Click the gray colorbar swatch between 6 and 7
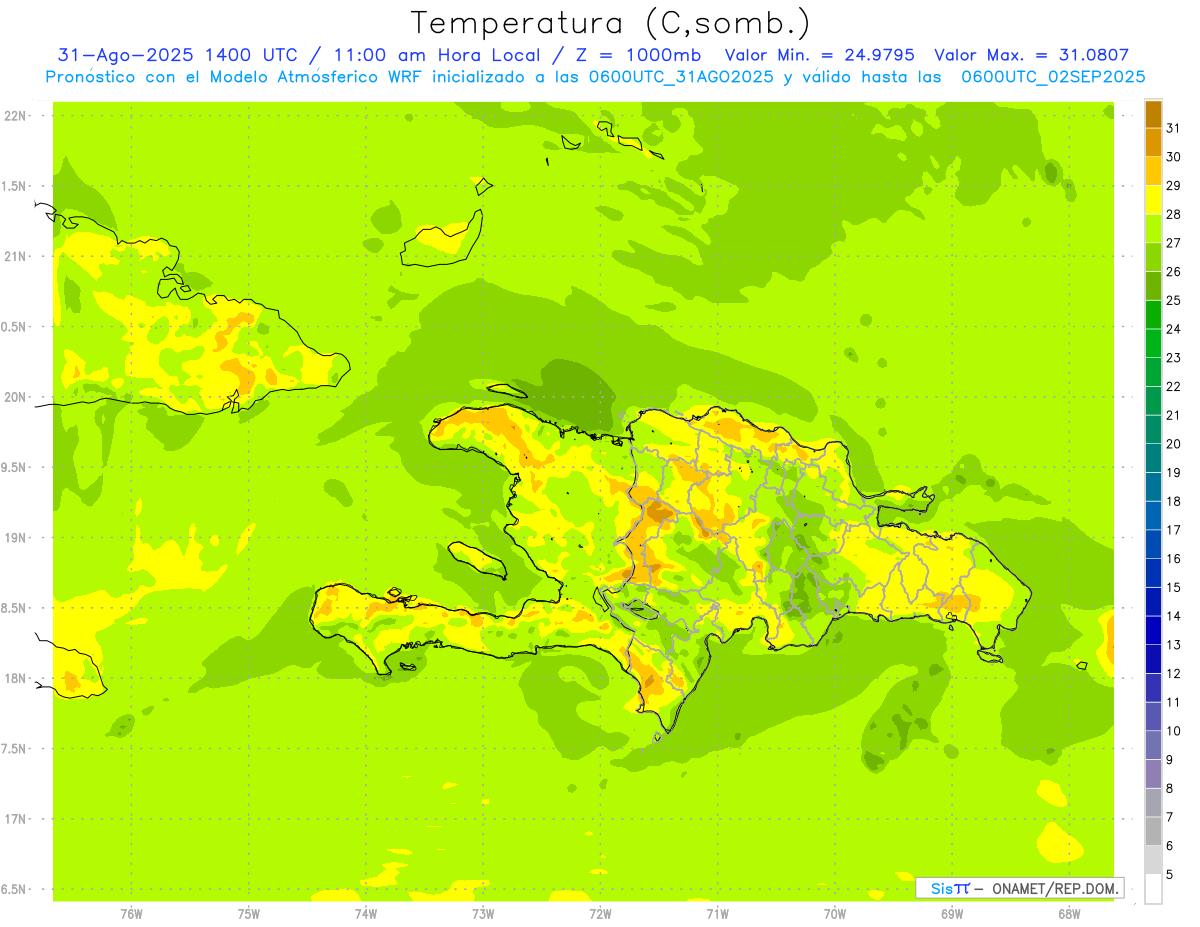The image size is (1200, 927). click(x=1153, y=831)
